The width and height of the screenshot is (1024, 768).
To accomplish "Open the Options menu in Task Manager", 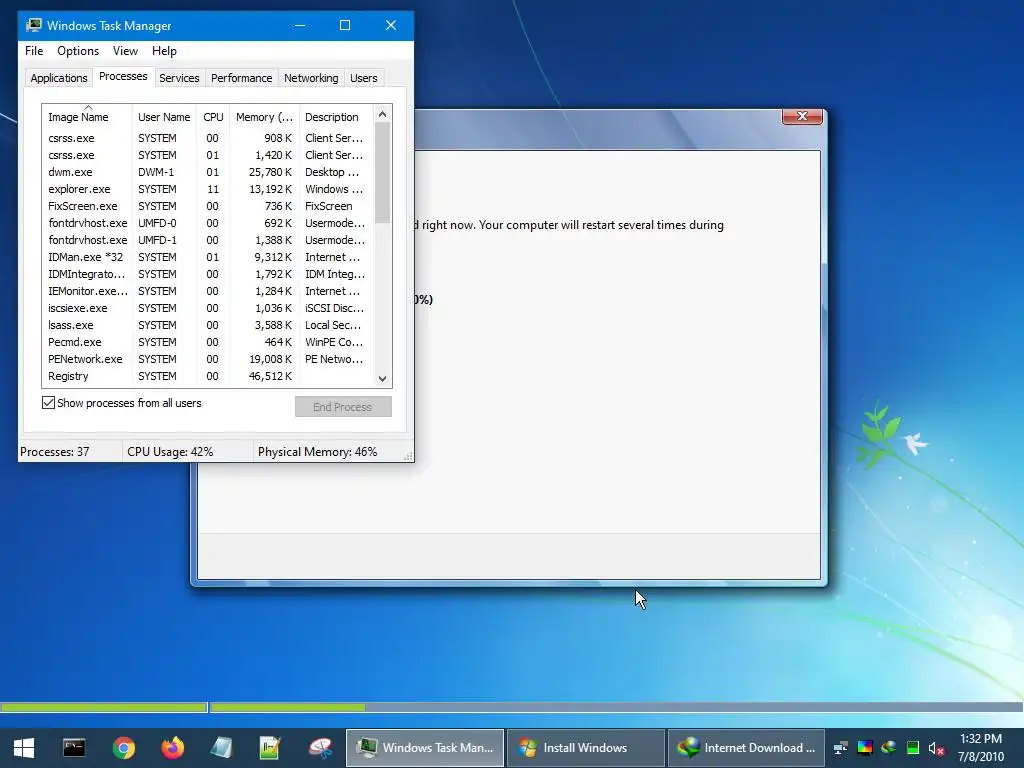I will [x=78, y=51].
